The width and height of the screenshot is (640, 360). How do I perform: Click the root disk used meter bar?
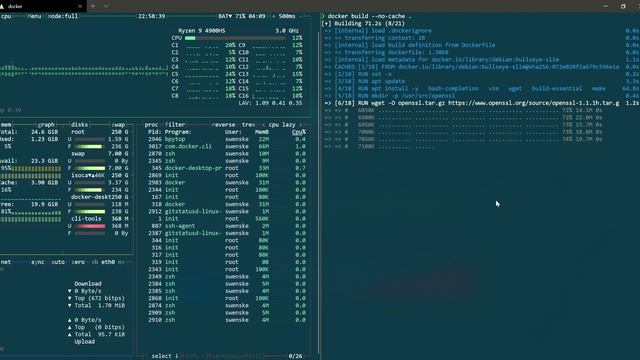point(90,140)
